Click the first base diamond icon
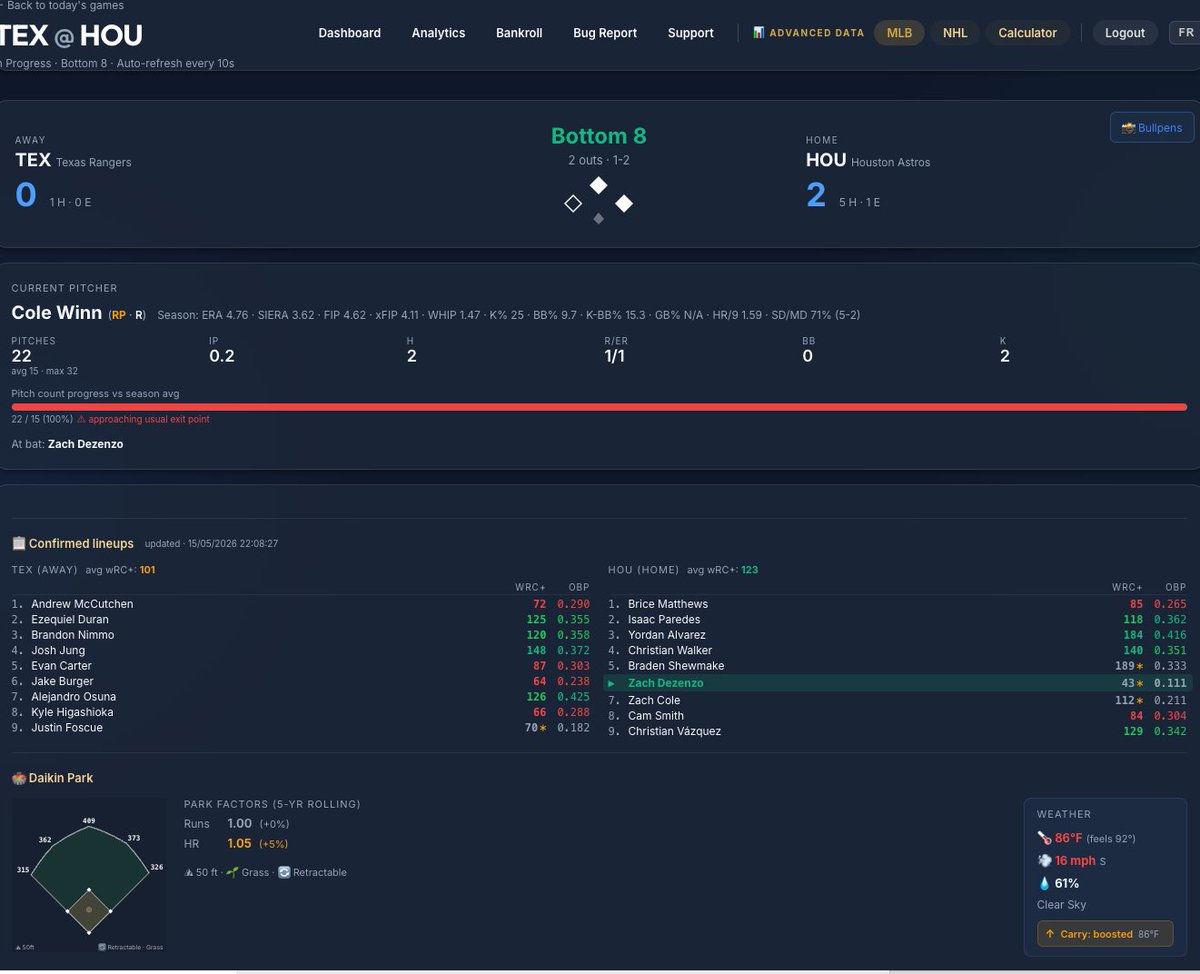This screenshot has height=974, width=1200. pyautogui.click(x=624, y=204)
